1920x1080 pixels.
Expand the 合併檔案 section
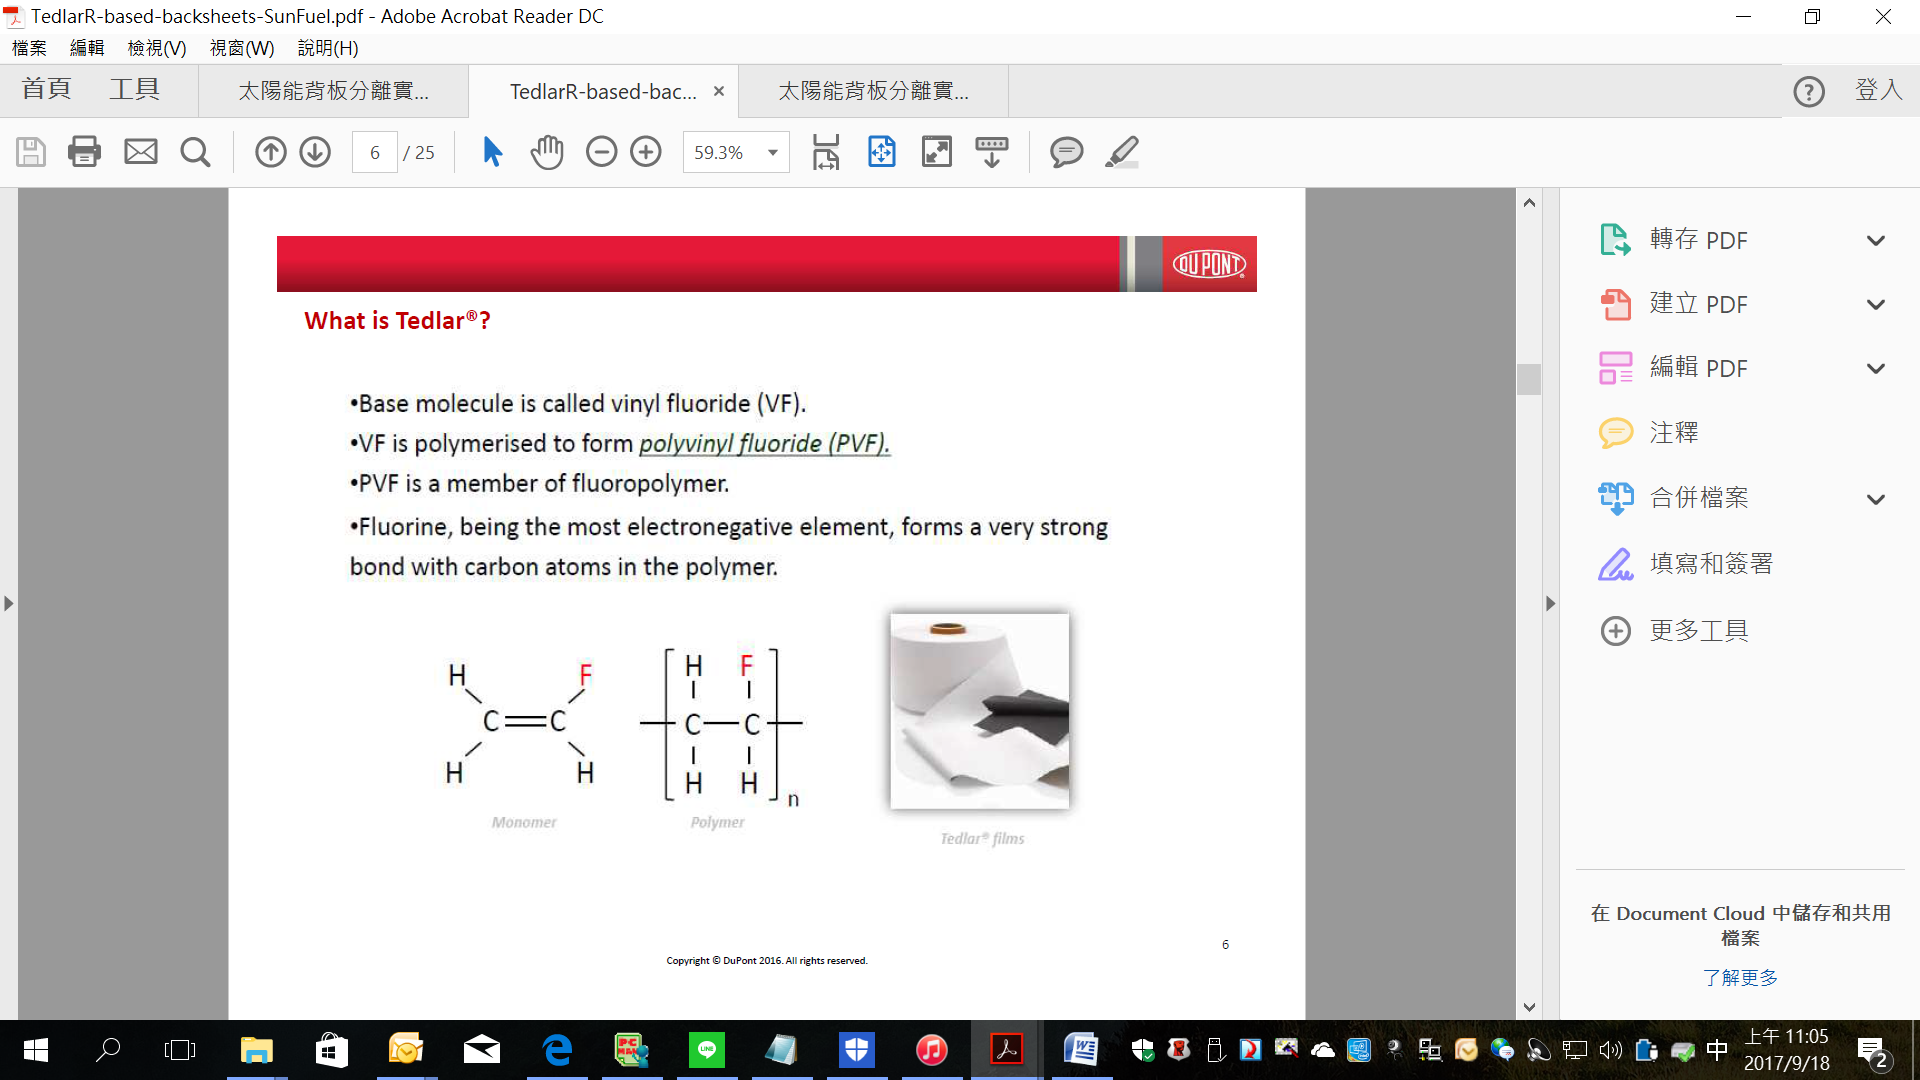click(1875, 499)
